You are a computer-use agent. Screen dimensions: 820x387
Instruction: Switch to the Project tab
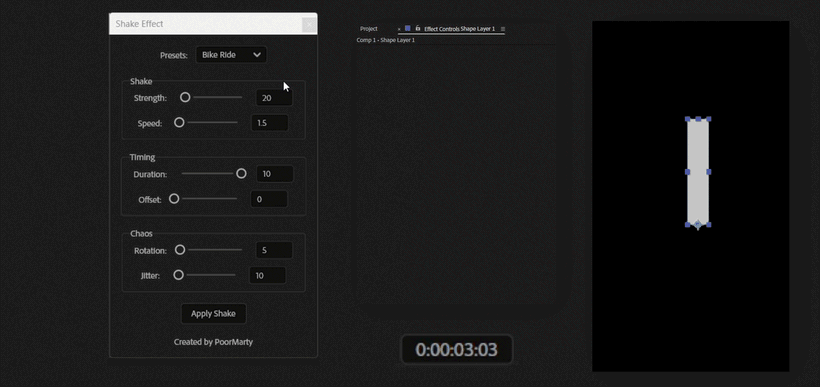(369, 29)
